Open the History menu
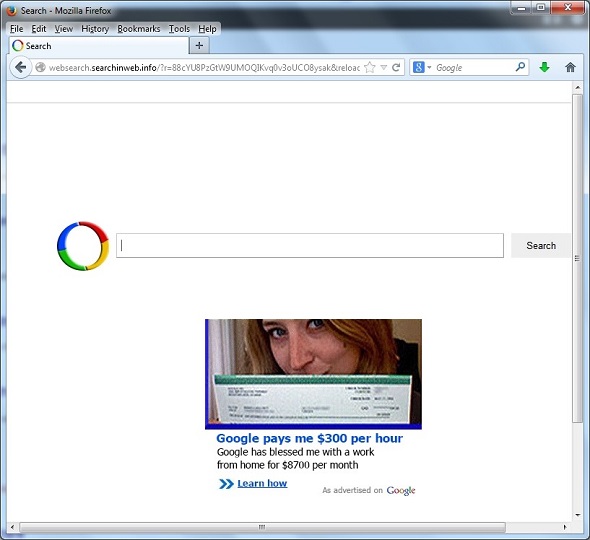This screenshot has width=590, height=540. point(95,29)
